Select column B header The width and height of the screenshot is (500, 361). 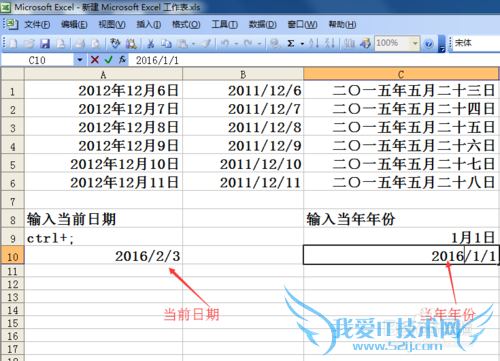point(243,74)
